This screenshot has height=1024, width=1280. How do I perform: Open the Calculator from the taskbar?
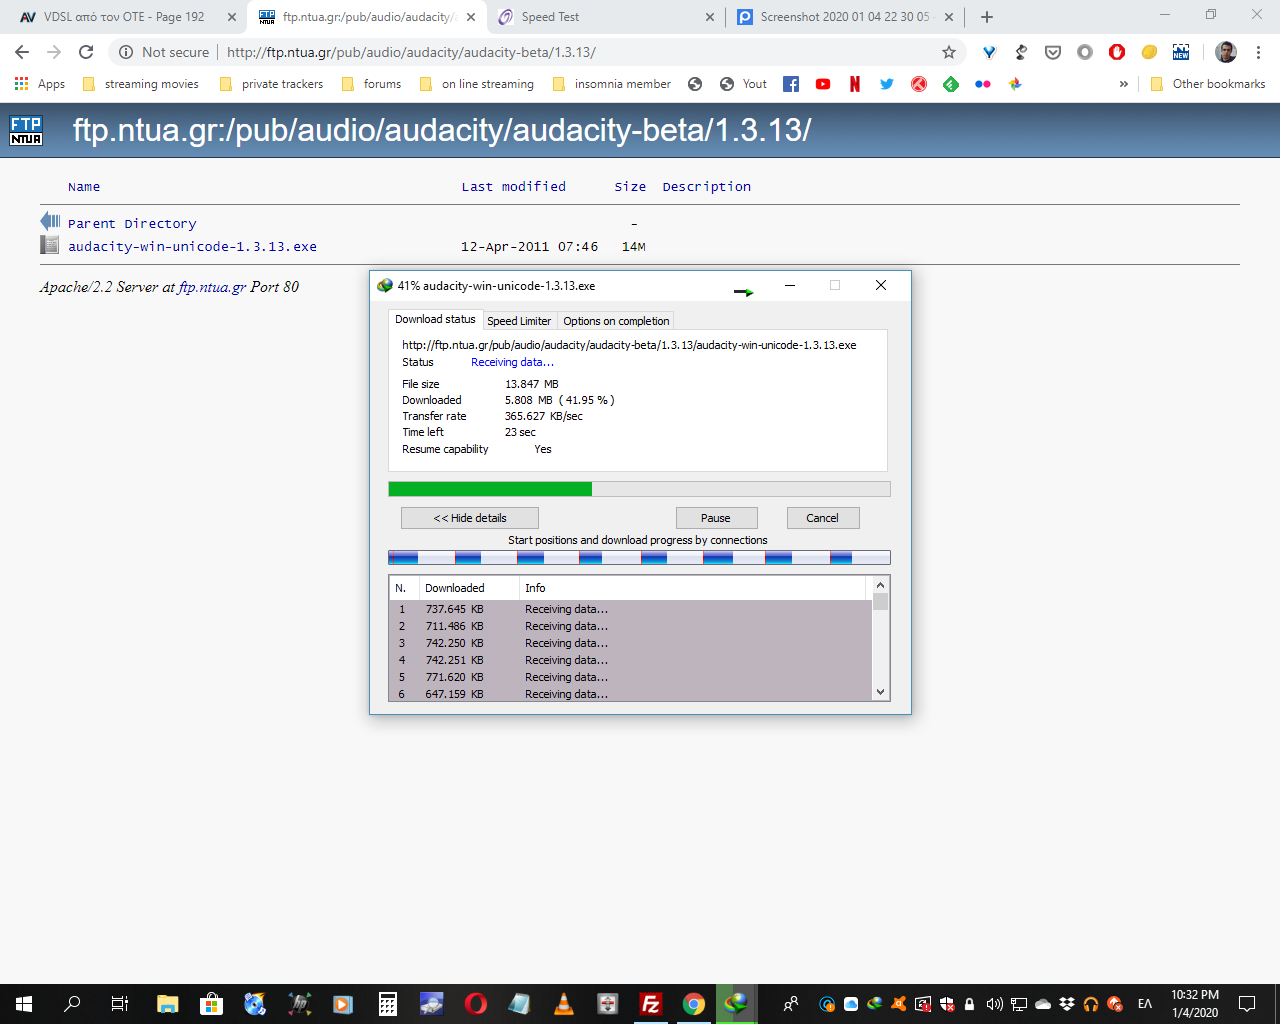coord(388,1004)
